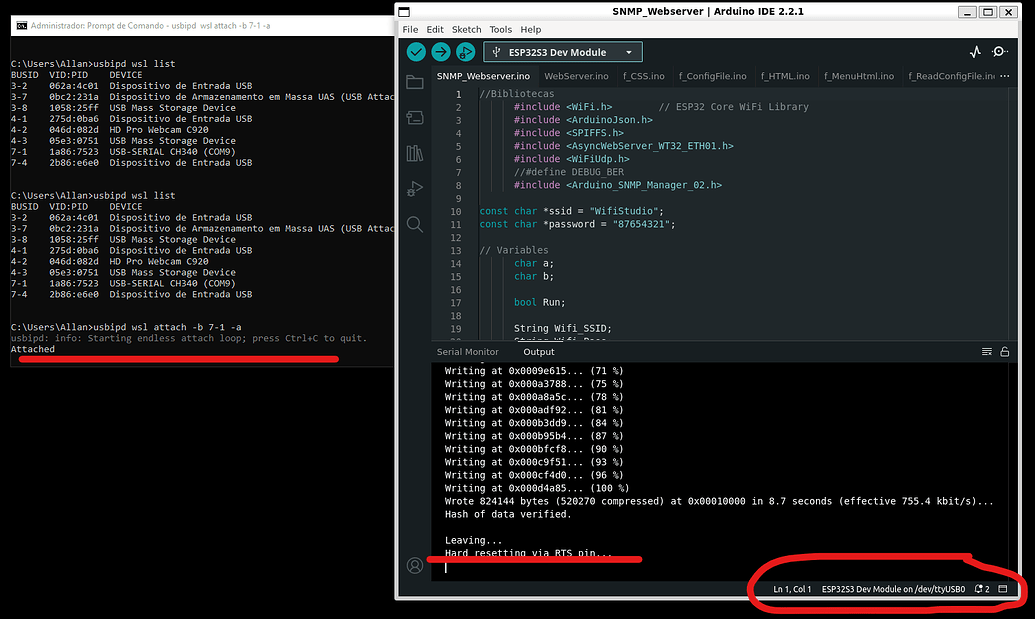Open the Tools menu
The image size is (1035, 619).
[501, 30]
